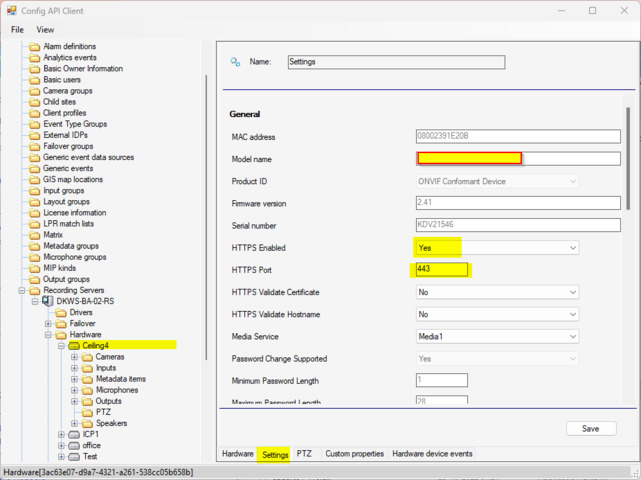Click the Settings icon next to Name
The width and height of the screenshot is (641, 480).
pos(236,62)
